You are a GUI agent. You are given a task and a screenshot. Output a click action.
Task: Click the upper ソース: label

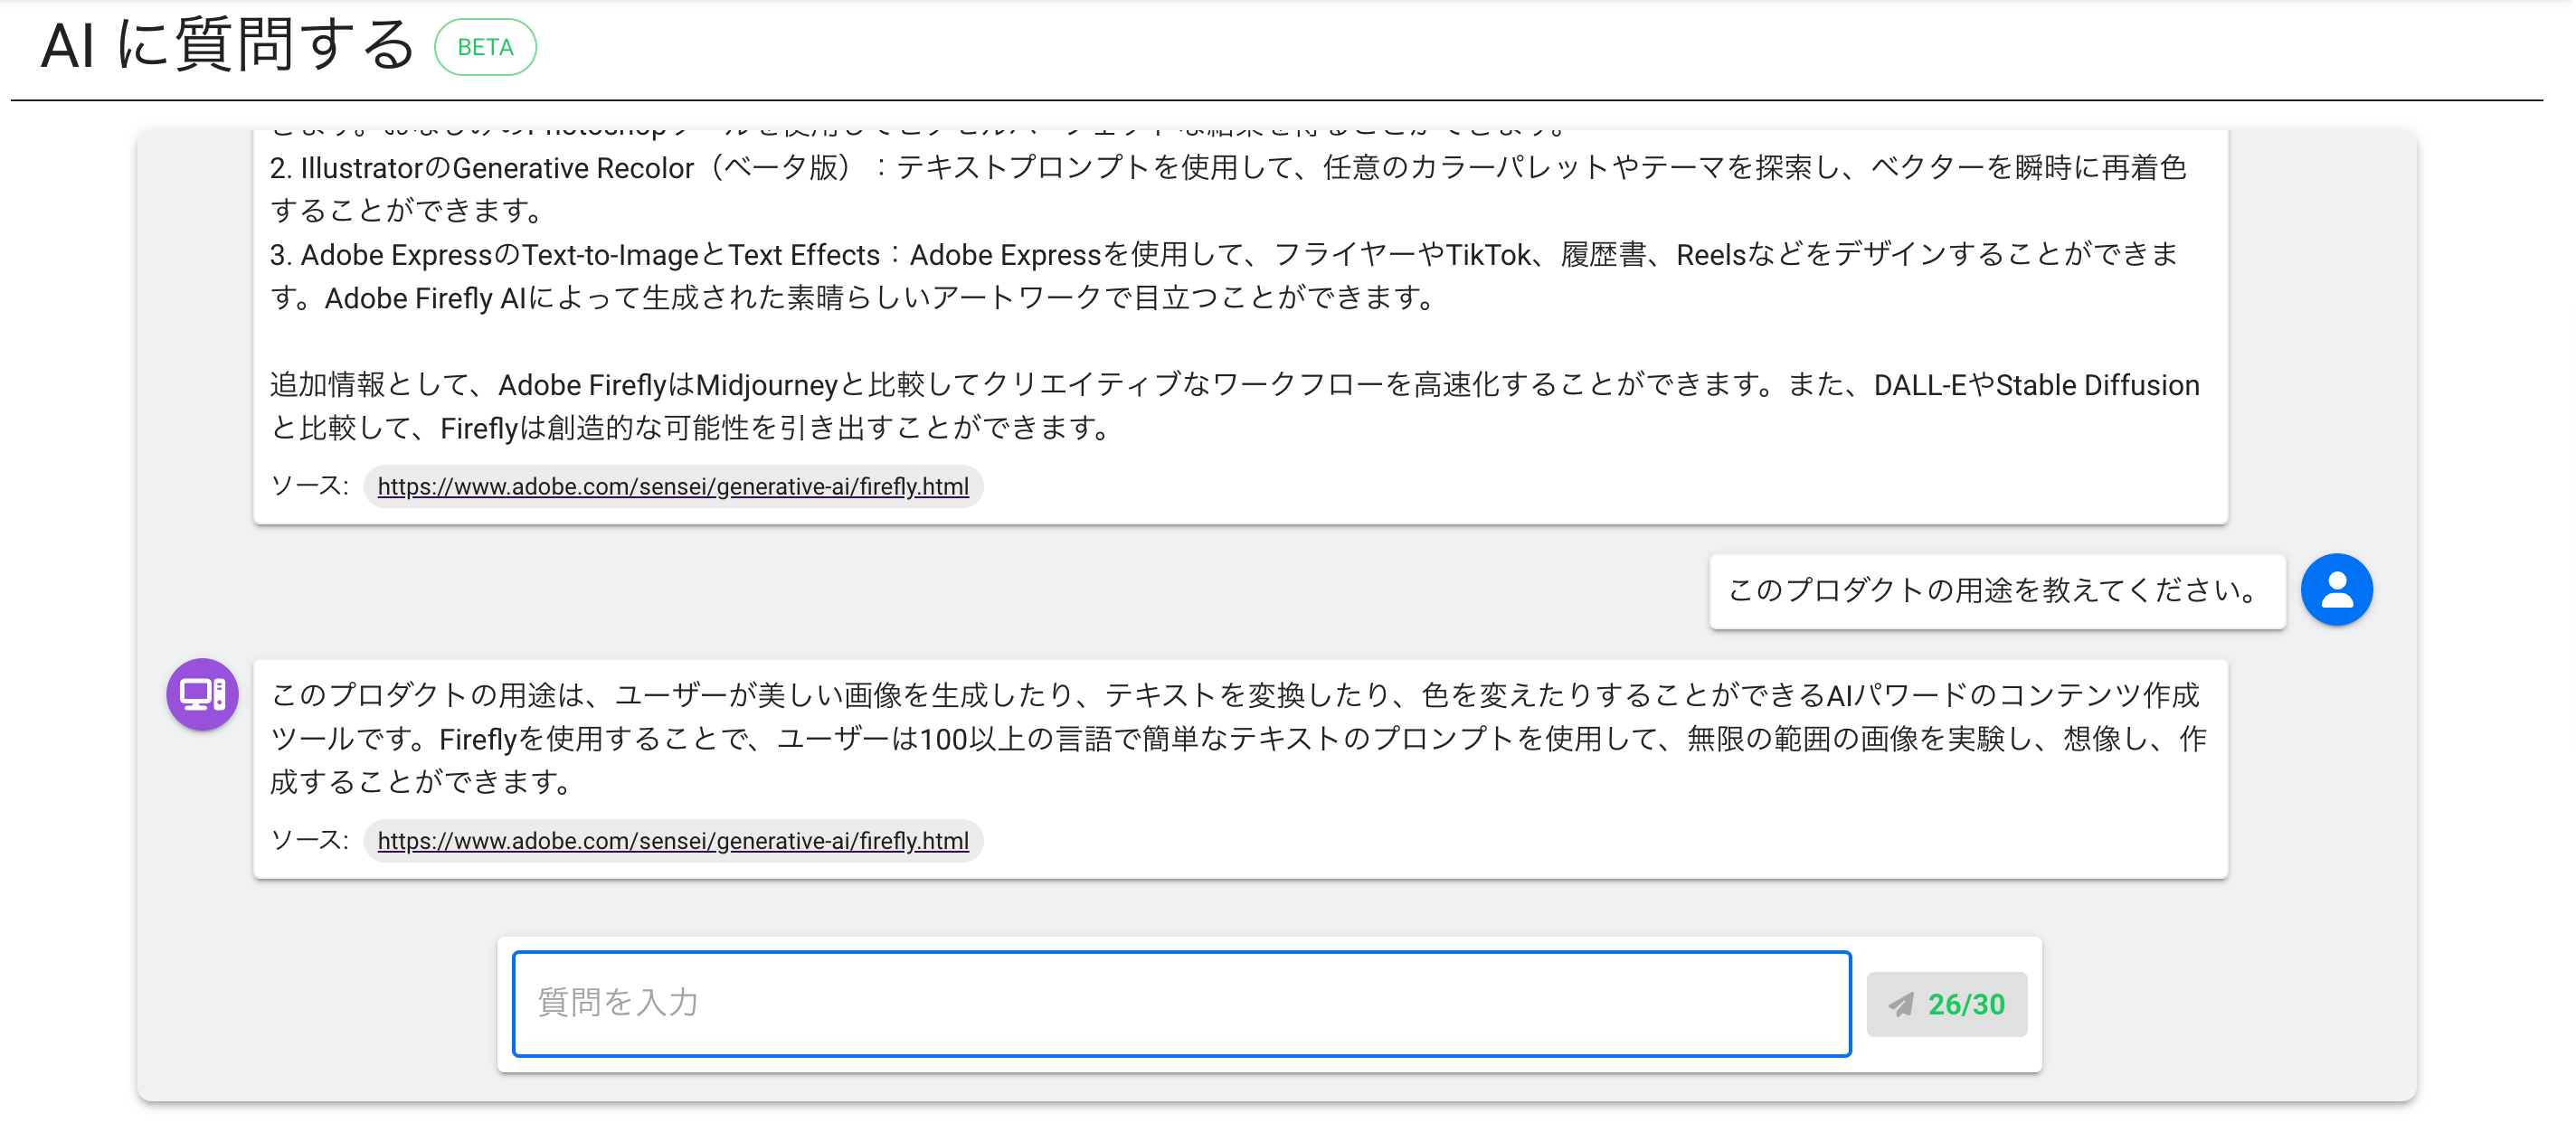coord(309,486)
